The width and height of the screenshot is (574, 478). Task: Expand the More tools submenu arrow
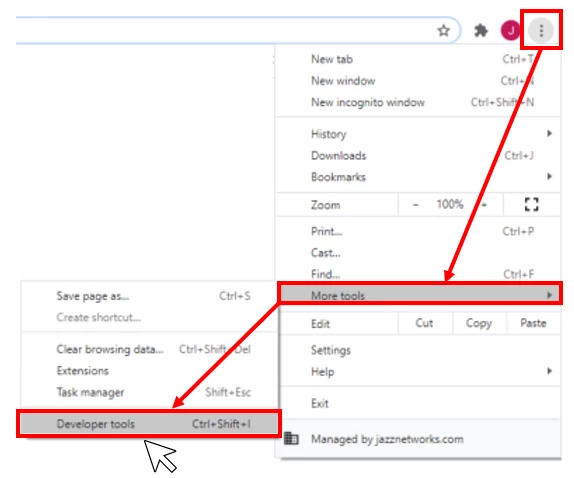(549, 295)
